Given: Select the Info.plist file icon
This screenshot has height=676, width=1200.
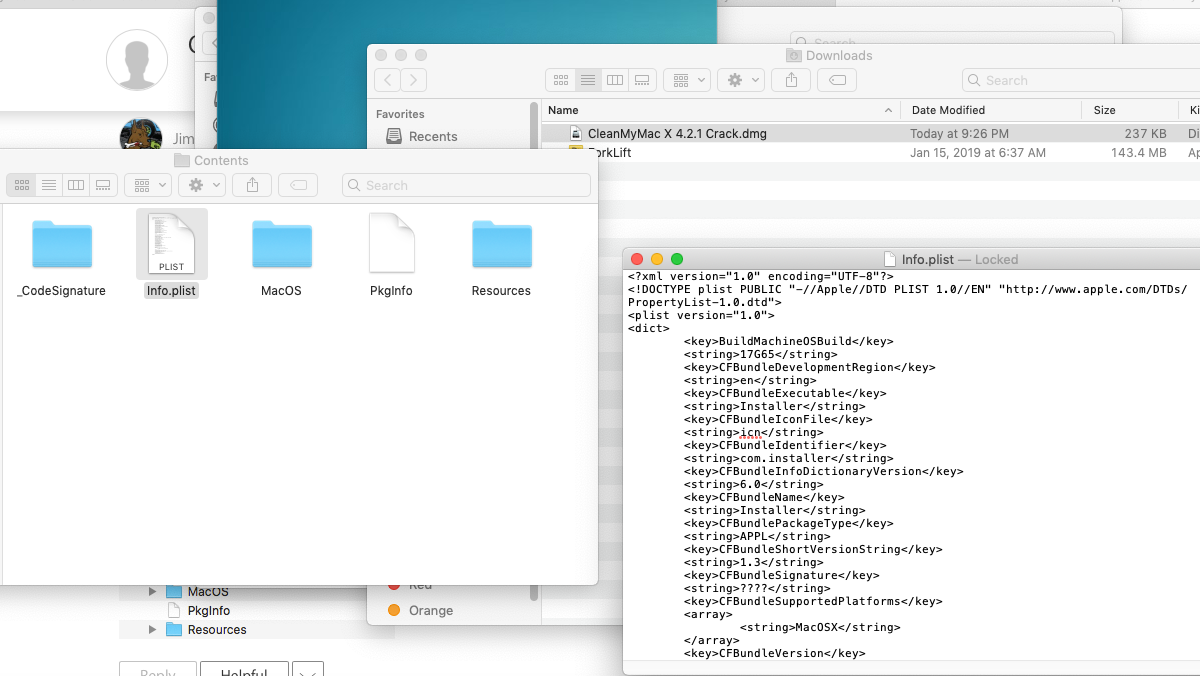Looking at the screenshot, I should pos(172,244).
